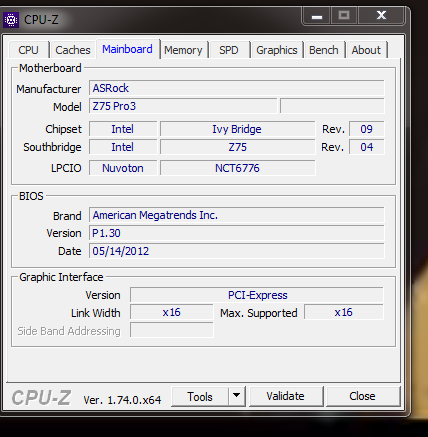This screenshot has width=428, height=437.
Task: Click the BIOS date 05/14/2012 field
Action: 237,251
